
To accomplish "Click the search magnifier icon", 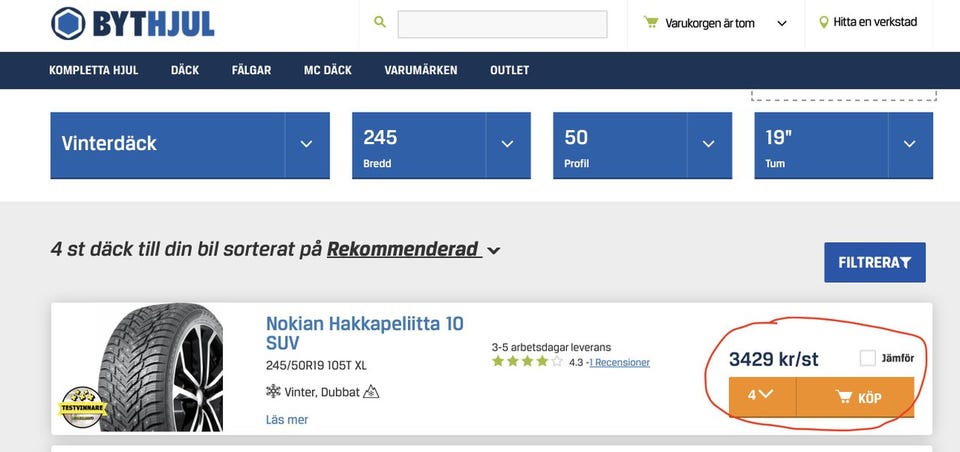I will [380, 22].
